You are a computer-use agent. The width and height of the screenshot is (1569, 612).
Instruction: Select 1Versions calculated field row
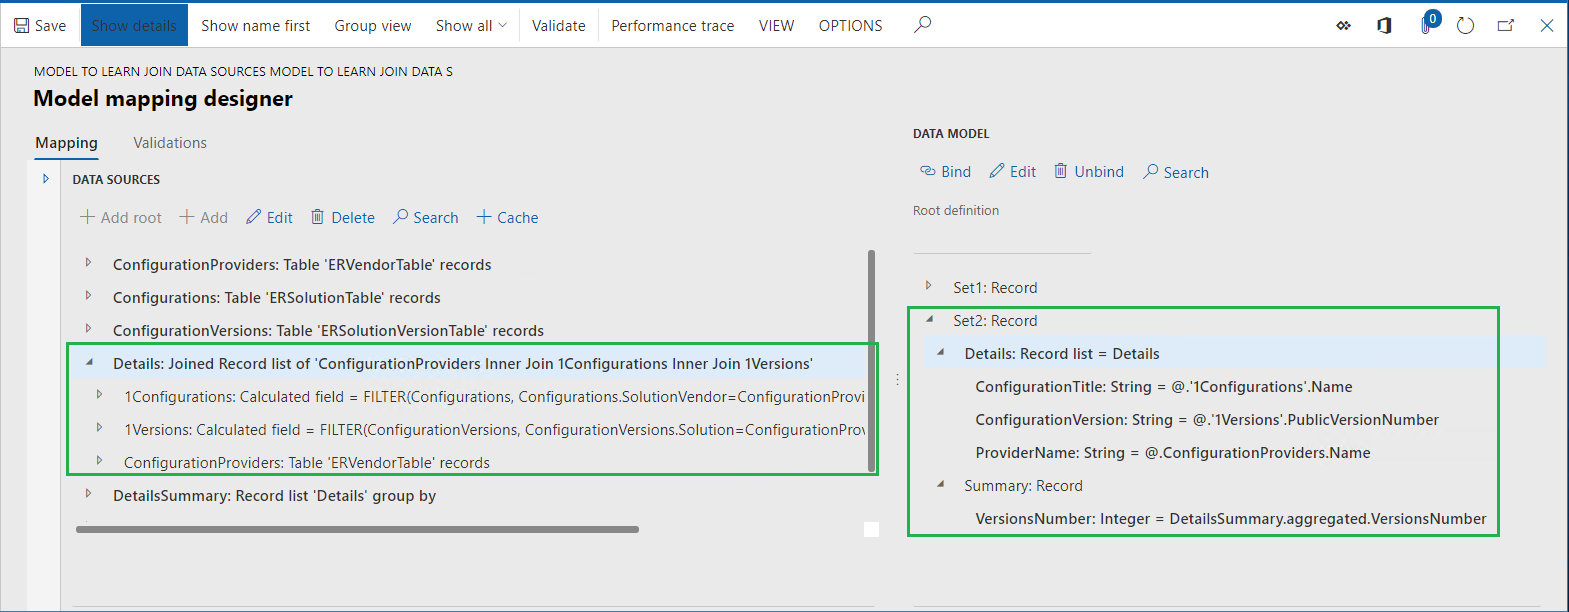[x=470, y=429]
